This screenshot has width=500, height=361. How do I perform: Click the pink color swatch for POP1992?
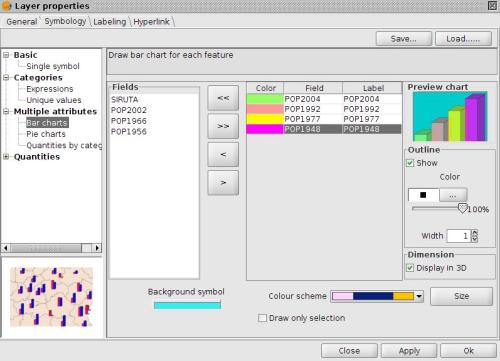[x=265, y=109]
